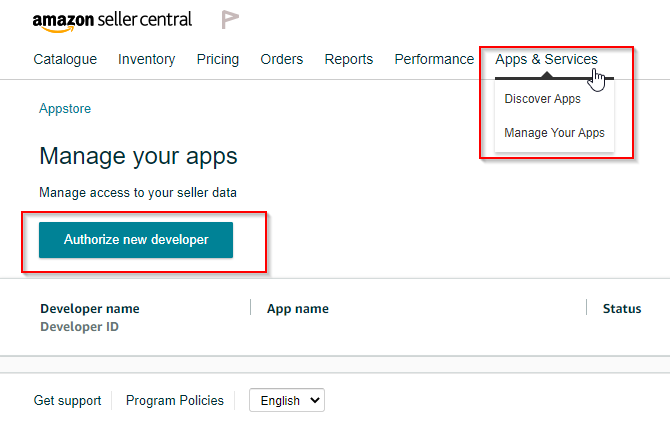
Task: Click the Amazon Seller Central logo
Action: tap(112, 21)
